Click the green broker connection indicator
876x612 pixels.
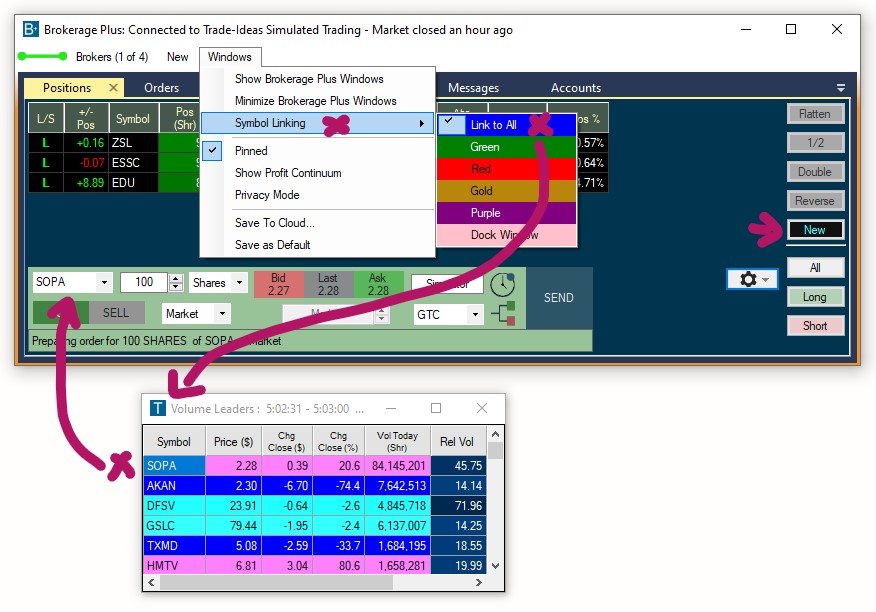(43, 57)
